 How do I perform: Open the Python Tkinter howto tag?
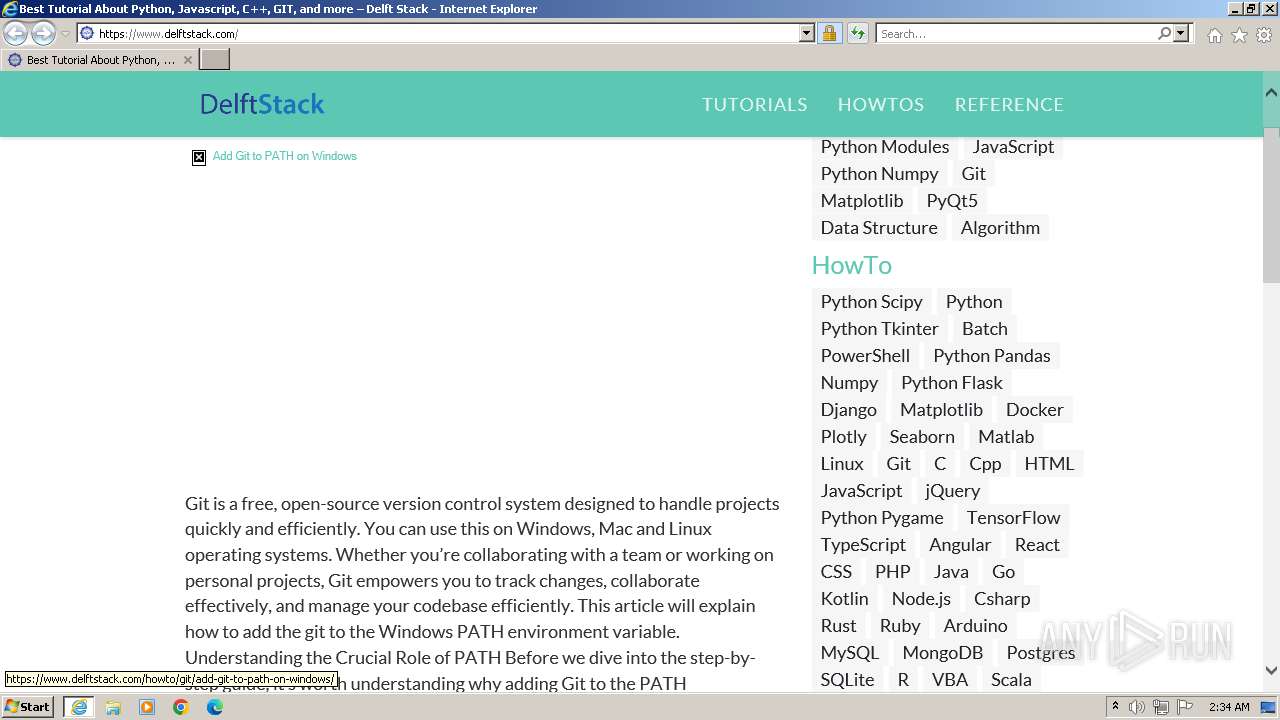pyautogui.click(x=880, y=328)
